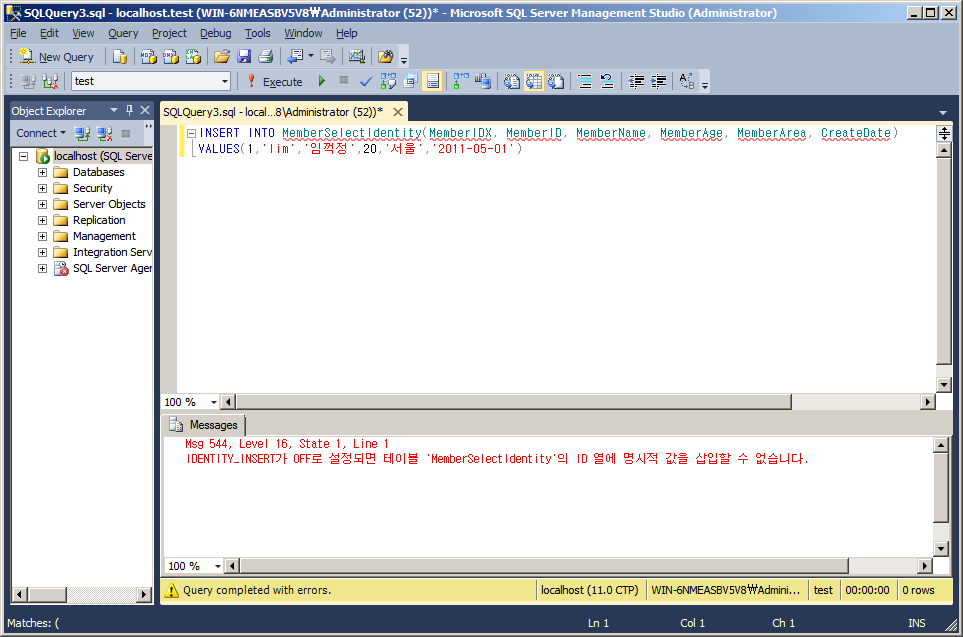Click the New Query button
This screenshot has height=637, width=963.
pos(57,57)
